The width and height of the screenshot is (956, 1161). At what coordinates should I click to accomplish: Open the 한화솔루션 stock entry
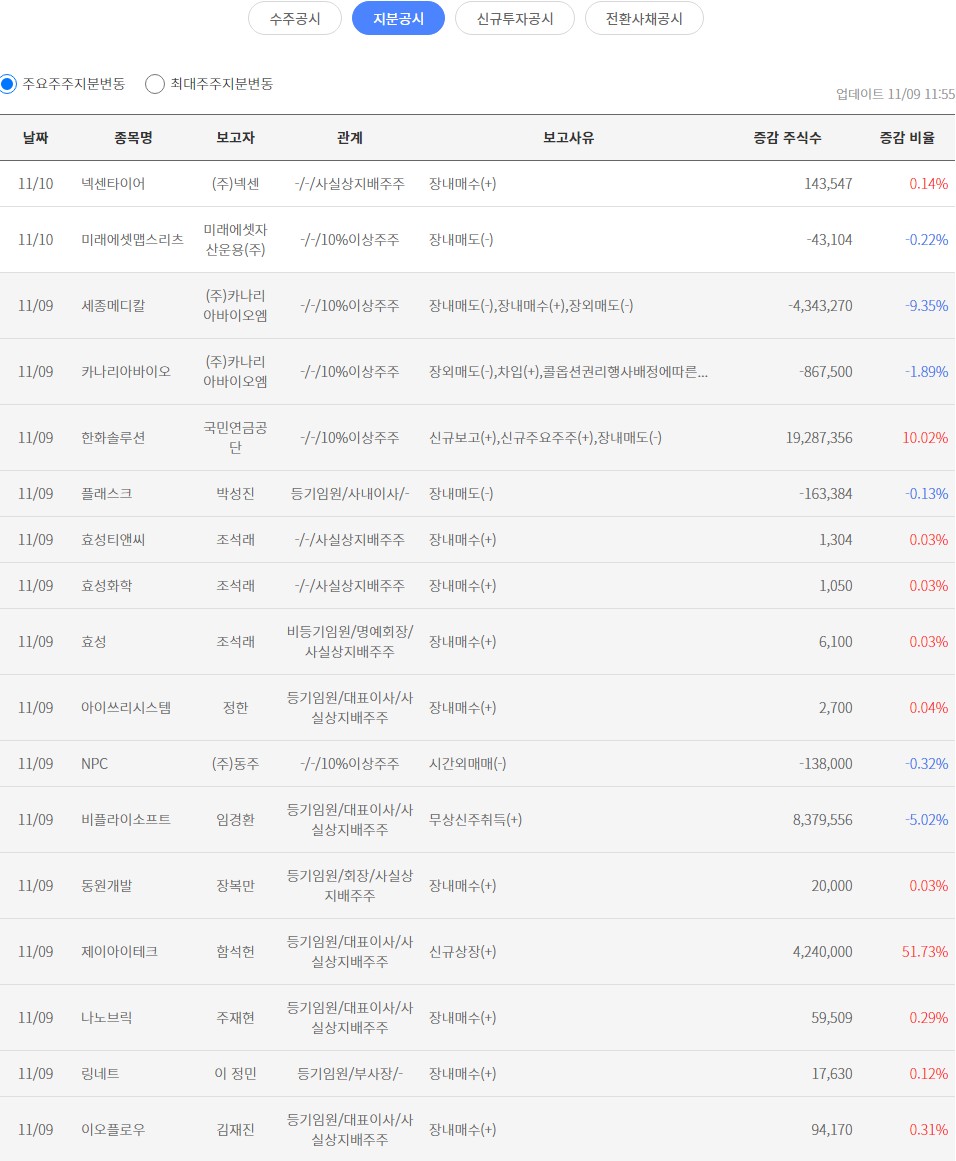[x=113, y=438]
